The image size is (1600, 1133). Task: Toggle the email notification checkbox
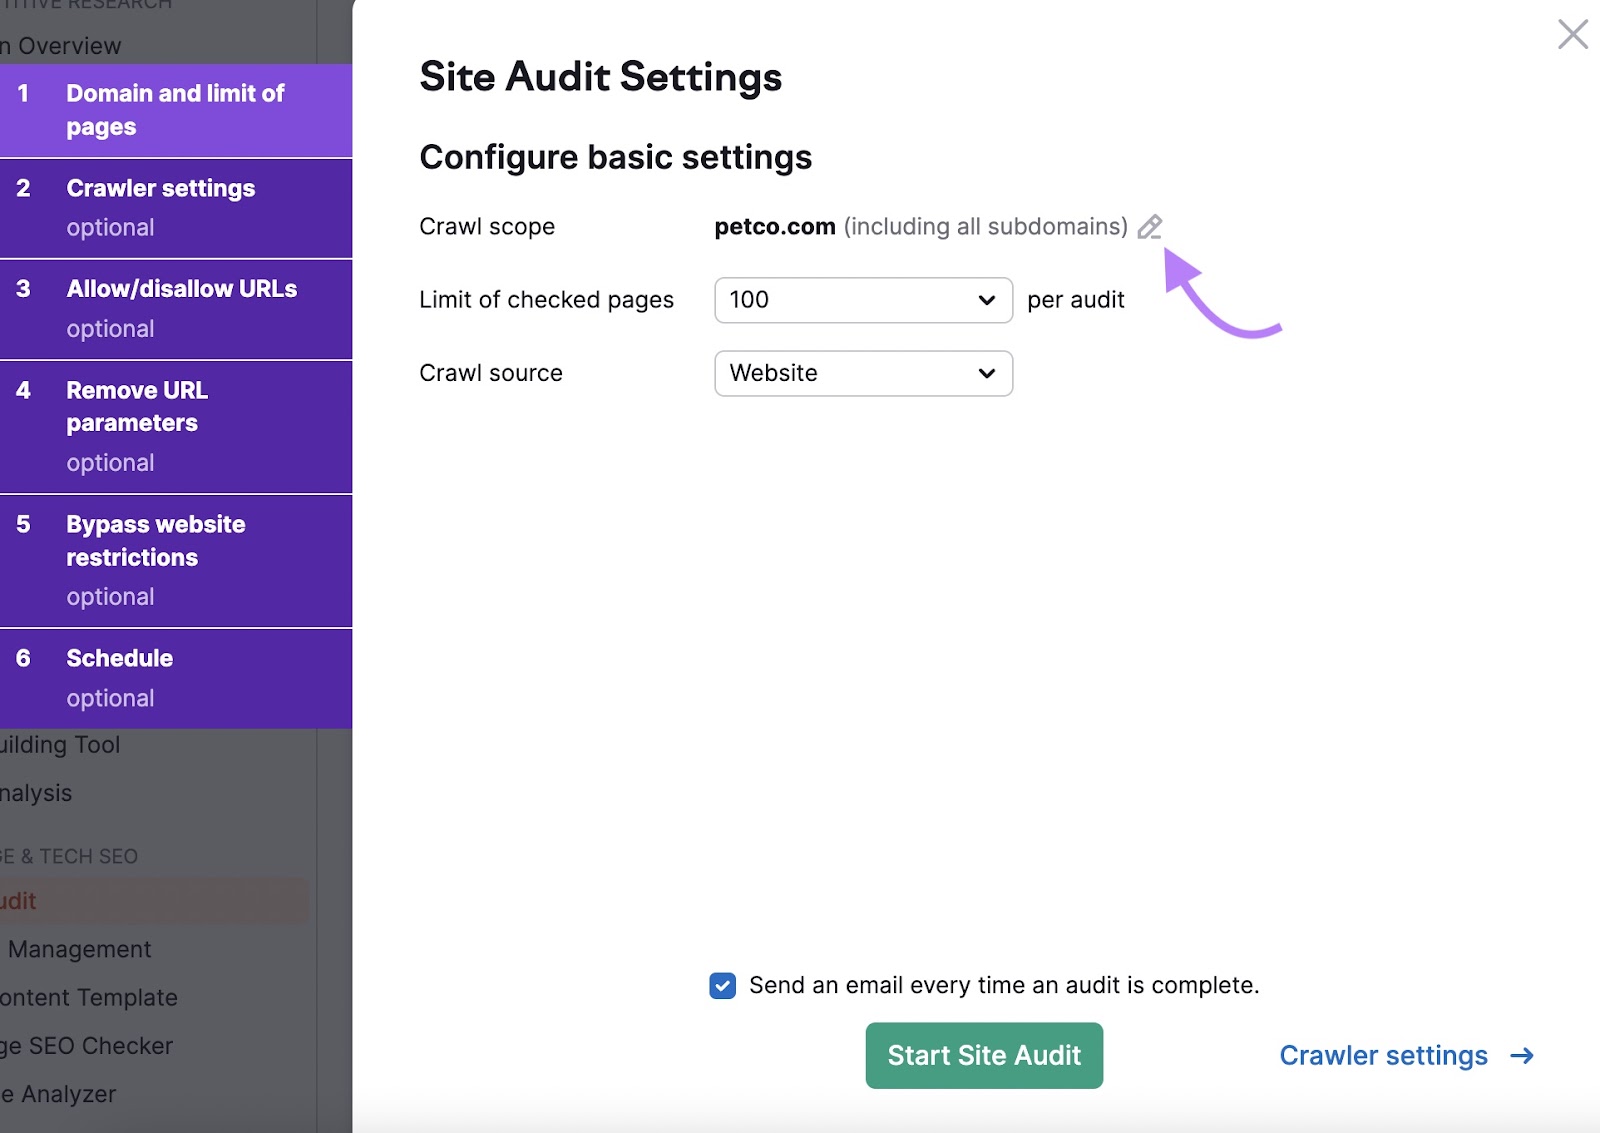tap(722, 986)
